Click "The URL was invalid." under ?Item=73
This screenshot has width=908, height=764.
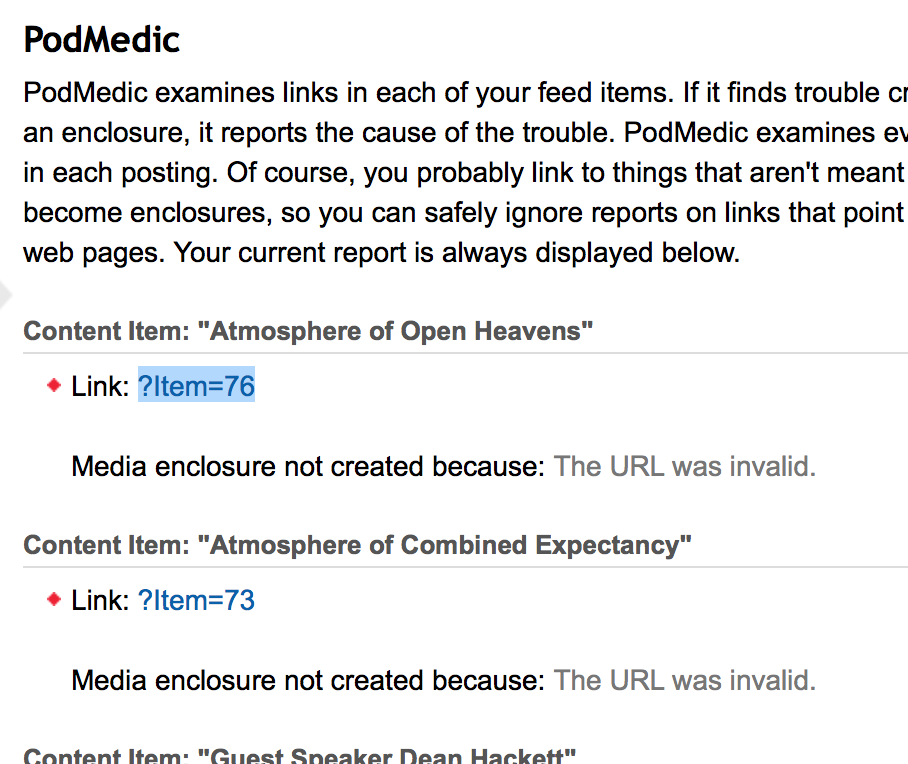(x=684, y=680)
